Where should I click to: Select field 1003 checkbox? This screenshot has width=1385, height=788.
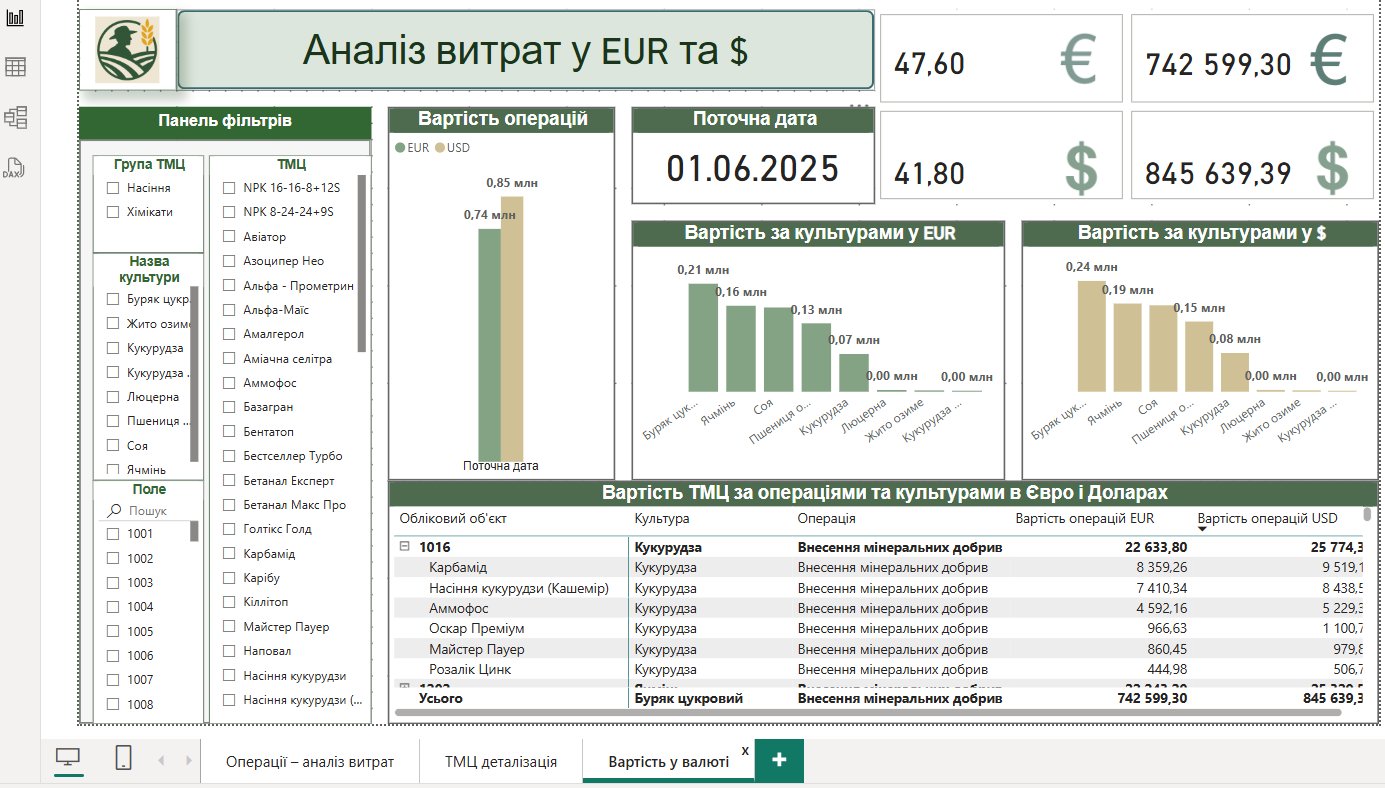tap(113, 583)
